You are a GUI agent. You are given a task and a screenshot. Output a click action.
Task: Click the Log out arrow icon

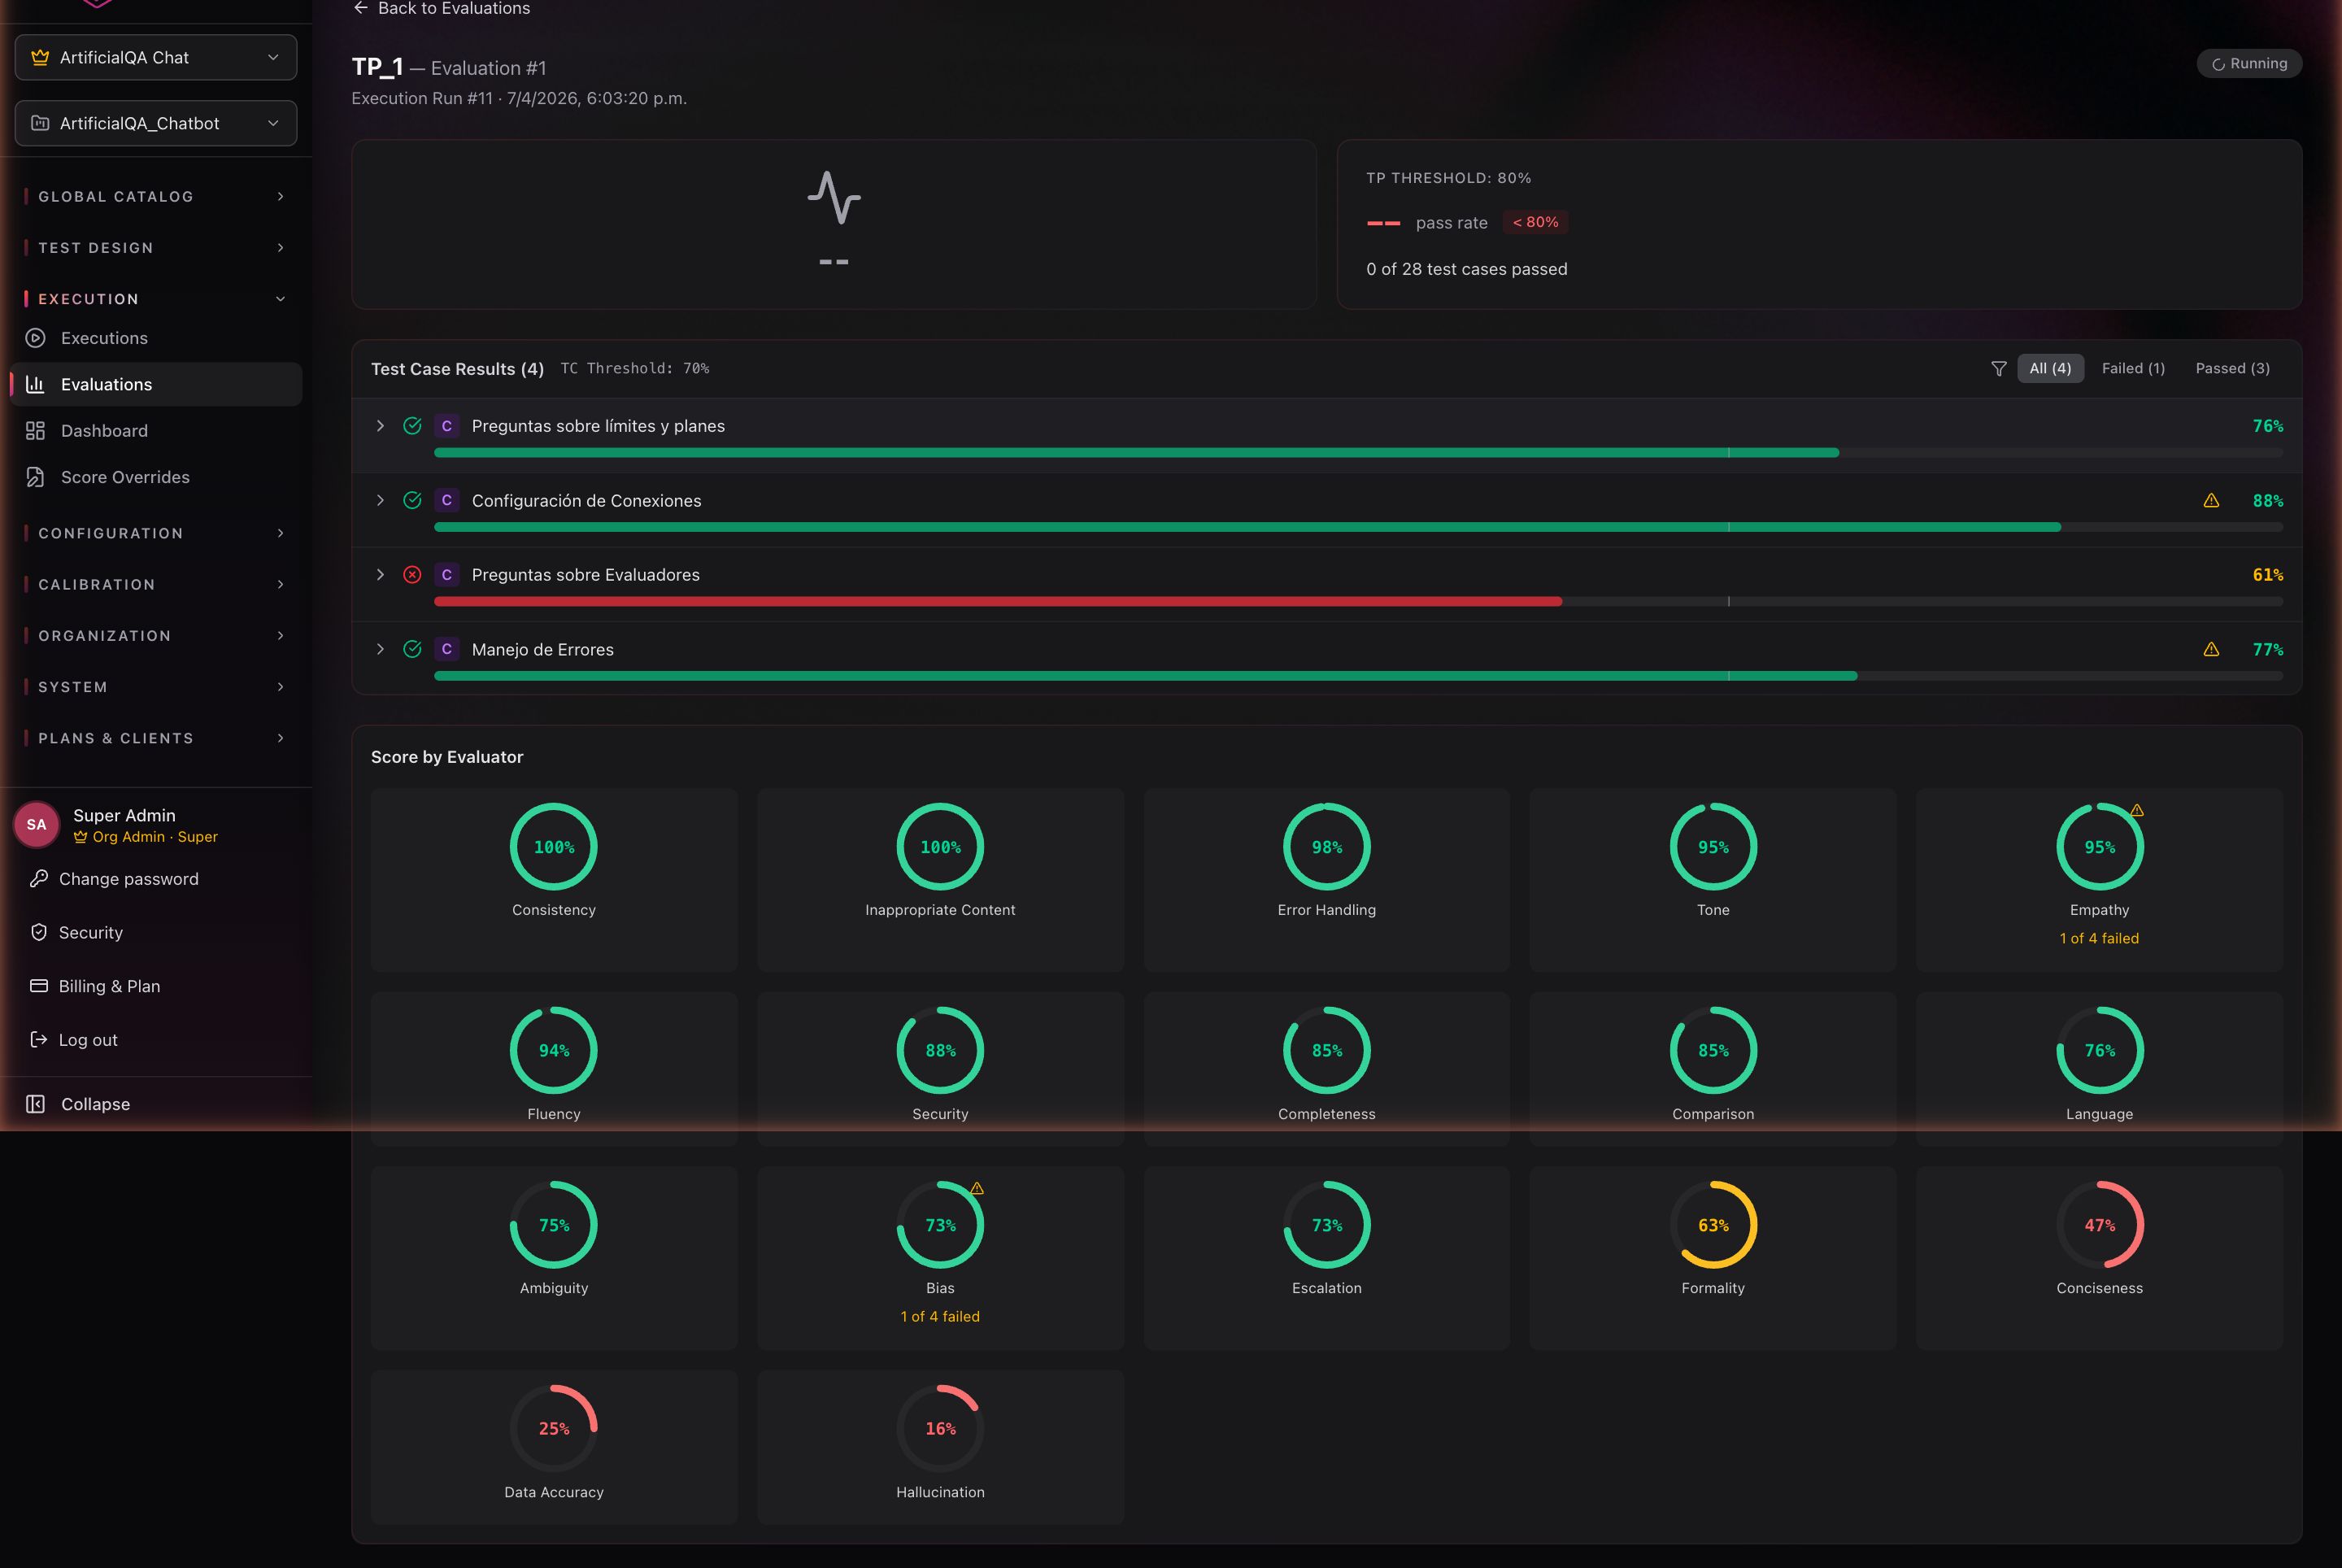tap(39, 1040)
